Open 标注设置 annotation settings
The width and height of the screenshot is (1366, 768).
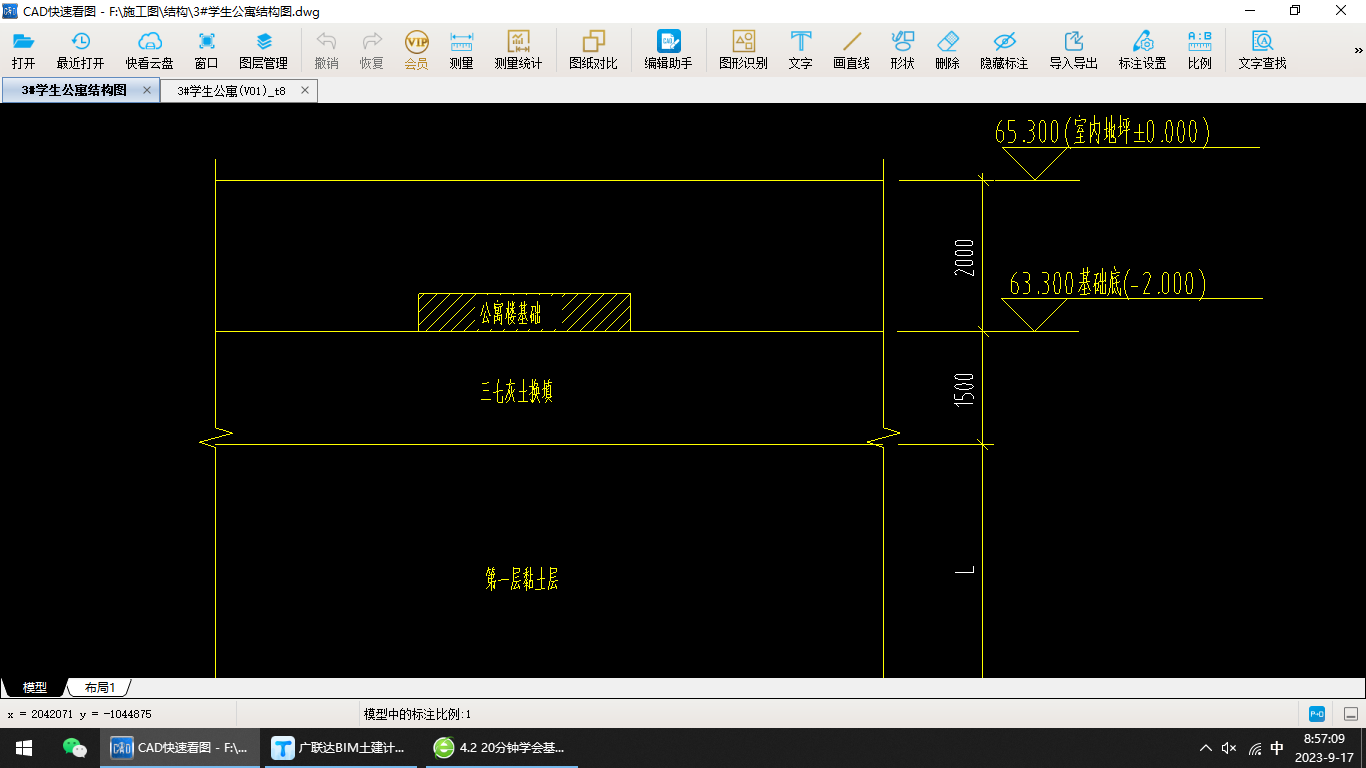[x=1142, y=51]
